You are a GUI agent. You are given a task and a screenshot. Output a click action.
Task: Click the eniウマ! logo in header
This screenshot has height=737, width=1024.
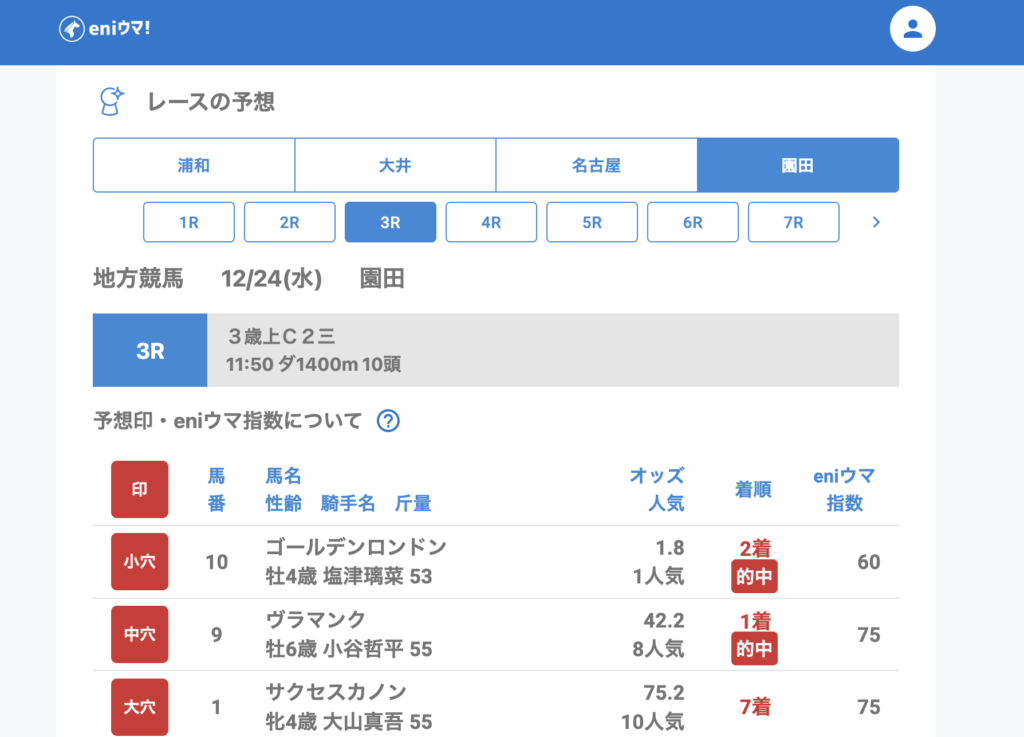[x=104, y=29]
